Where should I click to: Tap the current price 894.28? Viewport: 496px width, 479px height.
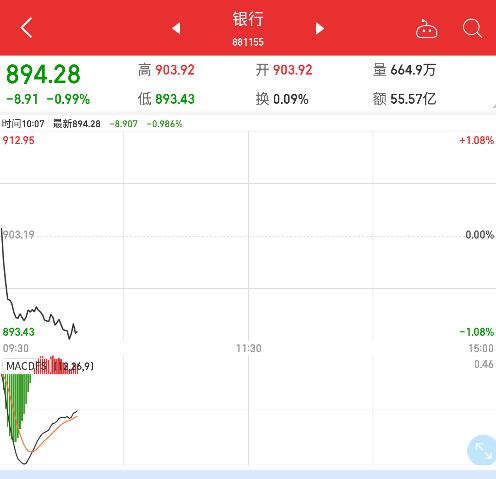[43, 74]
